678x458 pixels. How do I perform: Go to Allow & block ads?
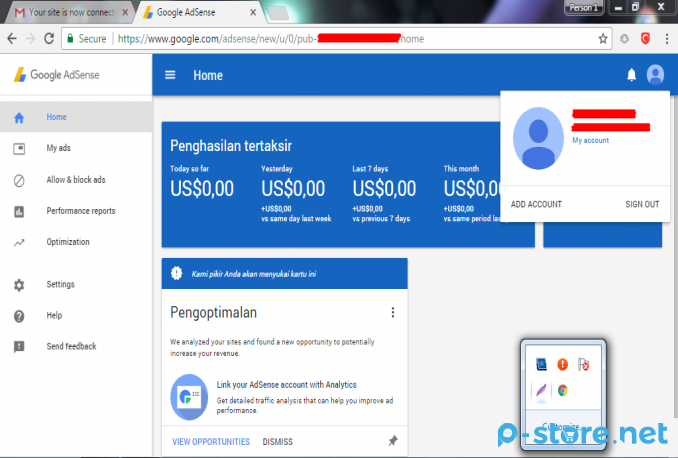click(75, 180)
